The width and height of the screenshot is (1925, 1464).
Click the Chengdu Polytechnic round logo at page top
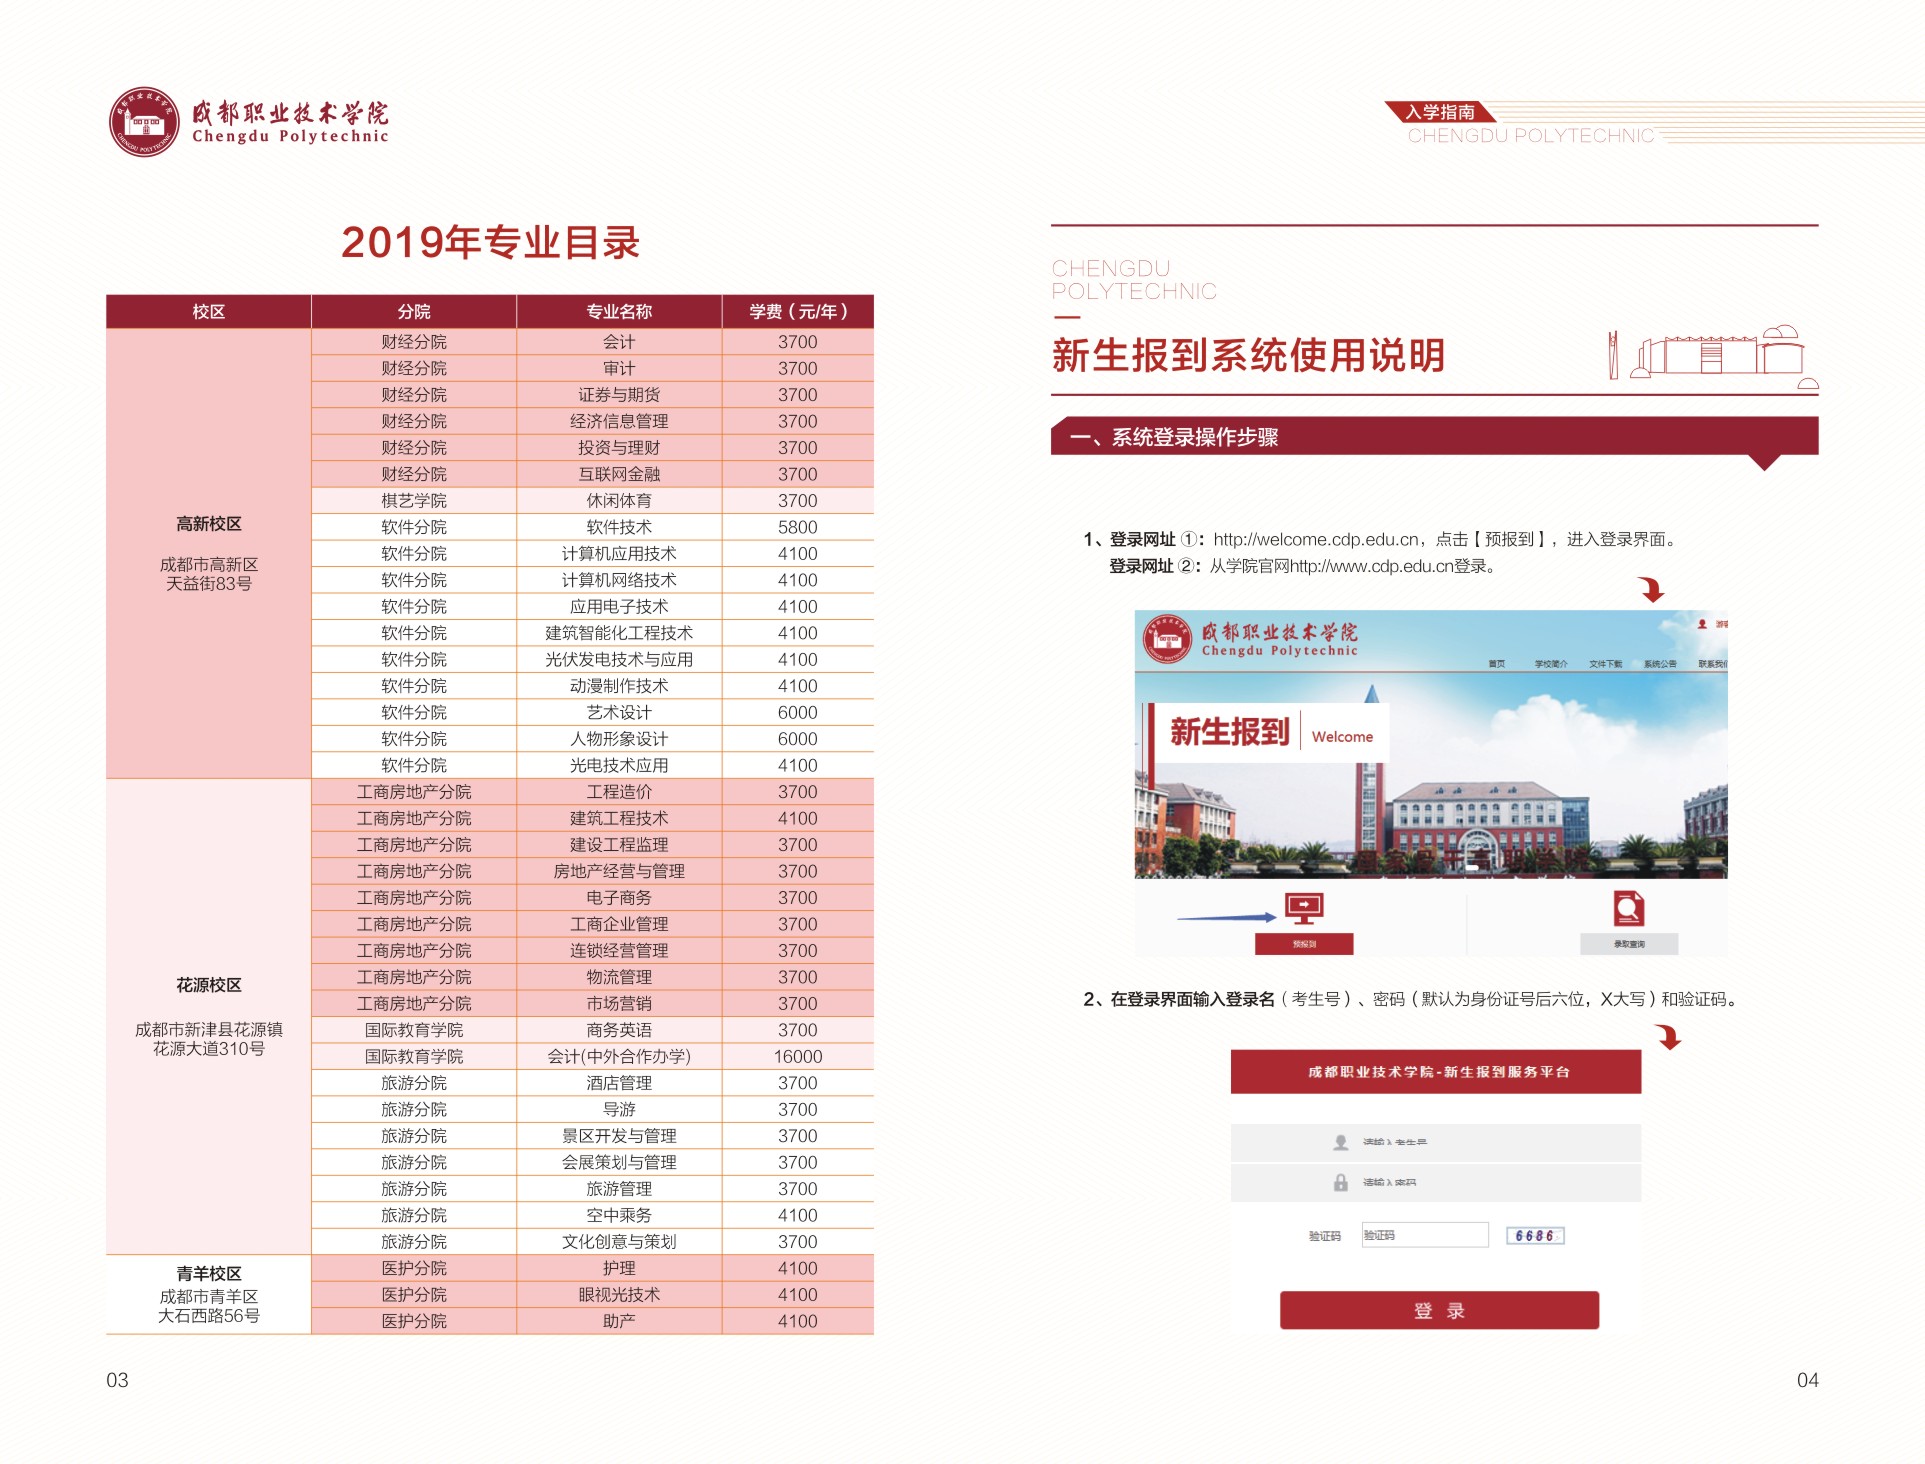coord(144,121)
